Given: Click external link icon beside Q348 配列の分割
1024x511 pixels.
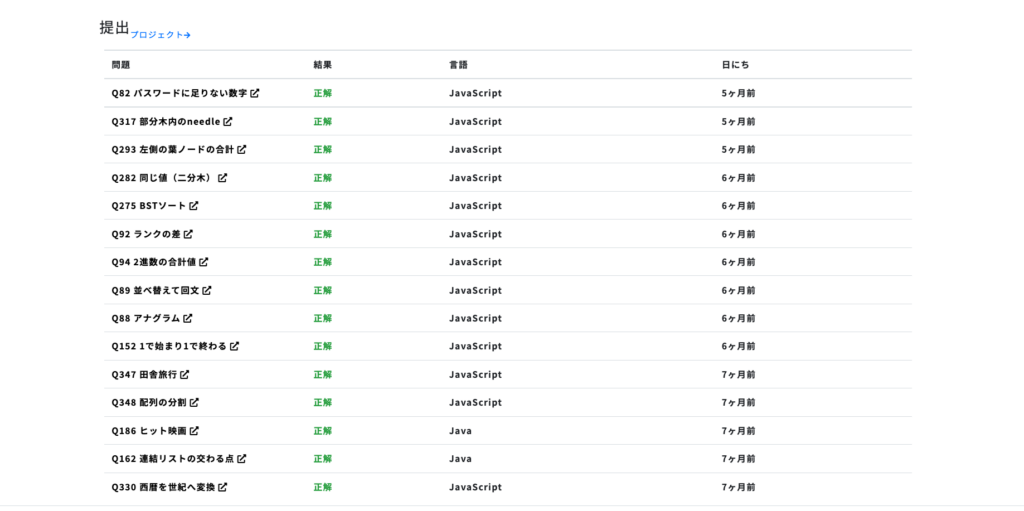Looking at the screenshot, I should coord(194,403).
